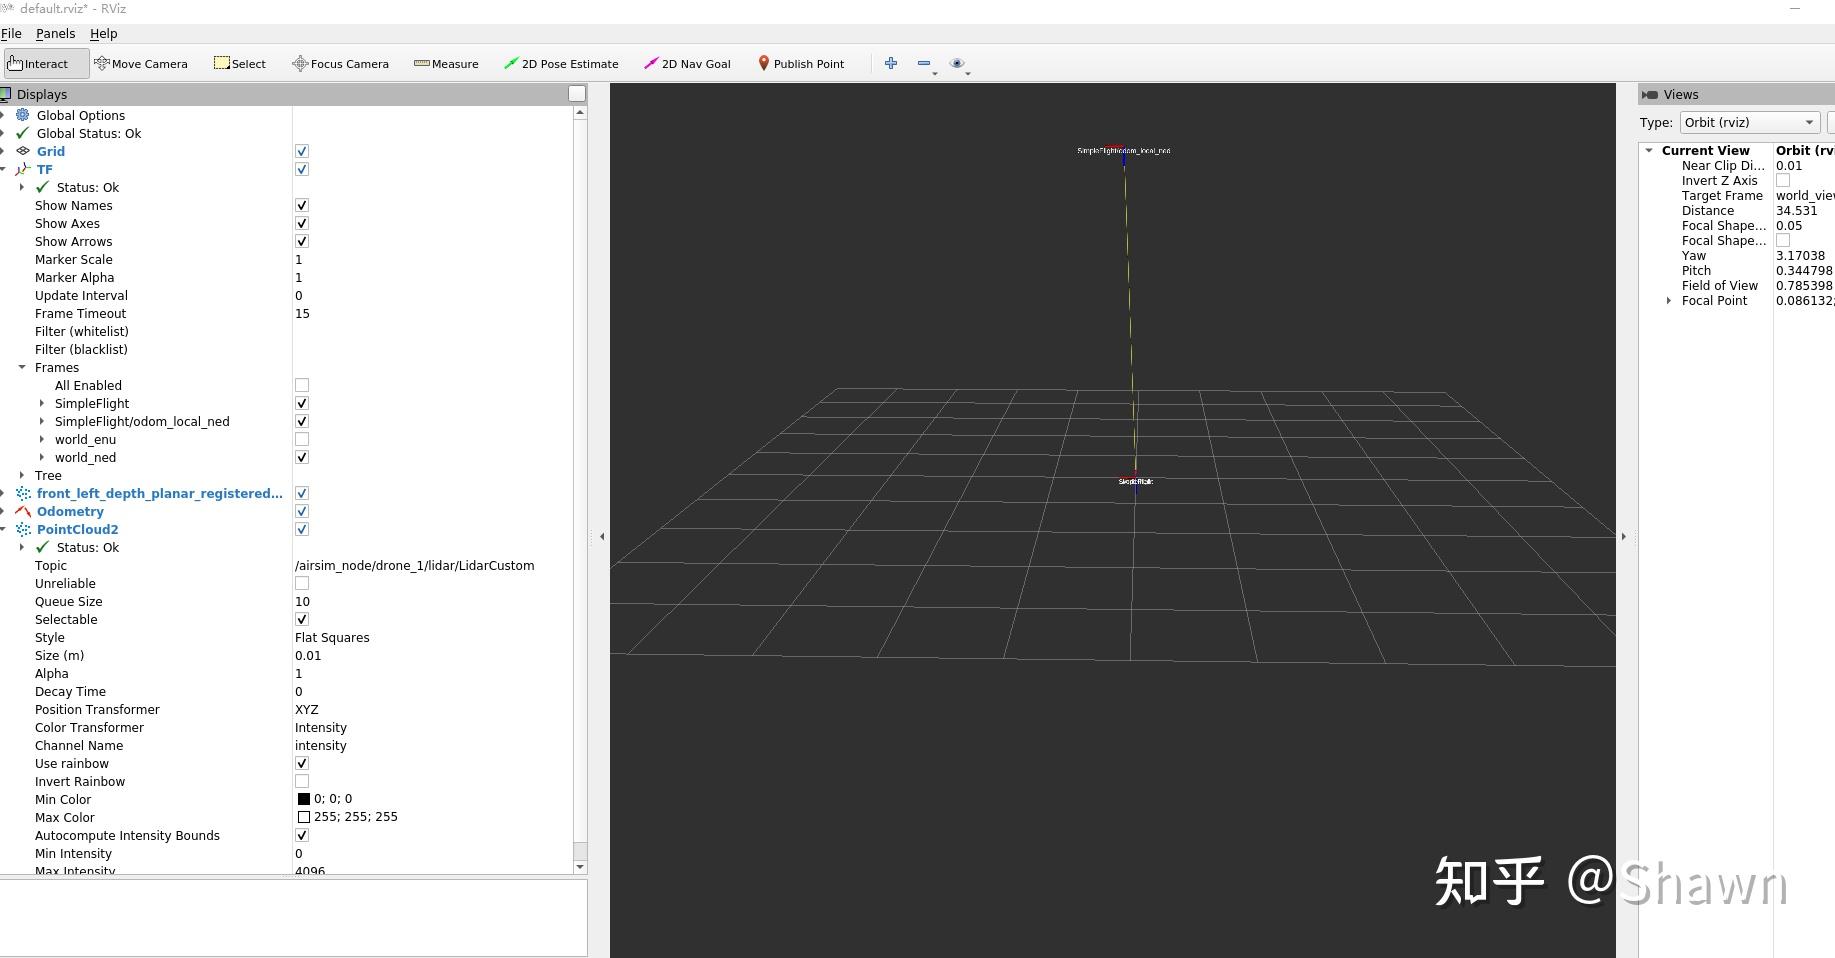Open the Panels menu
Viewport: 1835px width, 958px height.
(55, 34)
